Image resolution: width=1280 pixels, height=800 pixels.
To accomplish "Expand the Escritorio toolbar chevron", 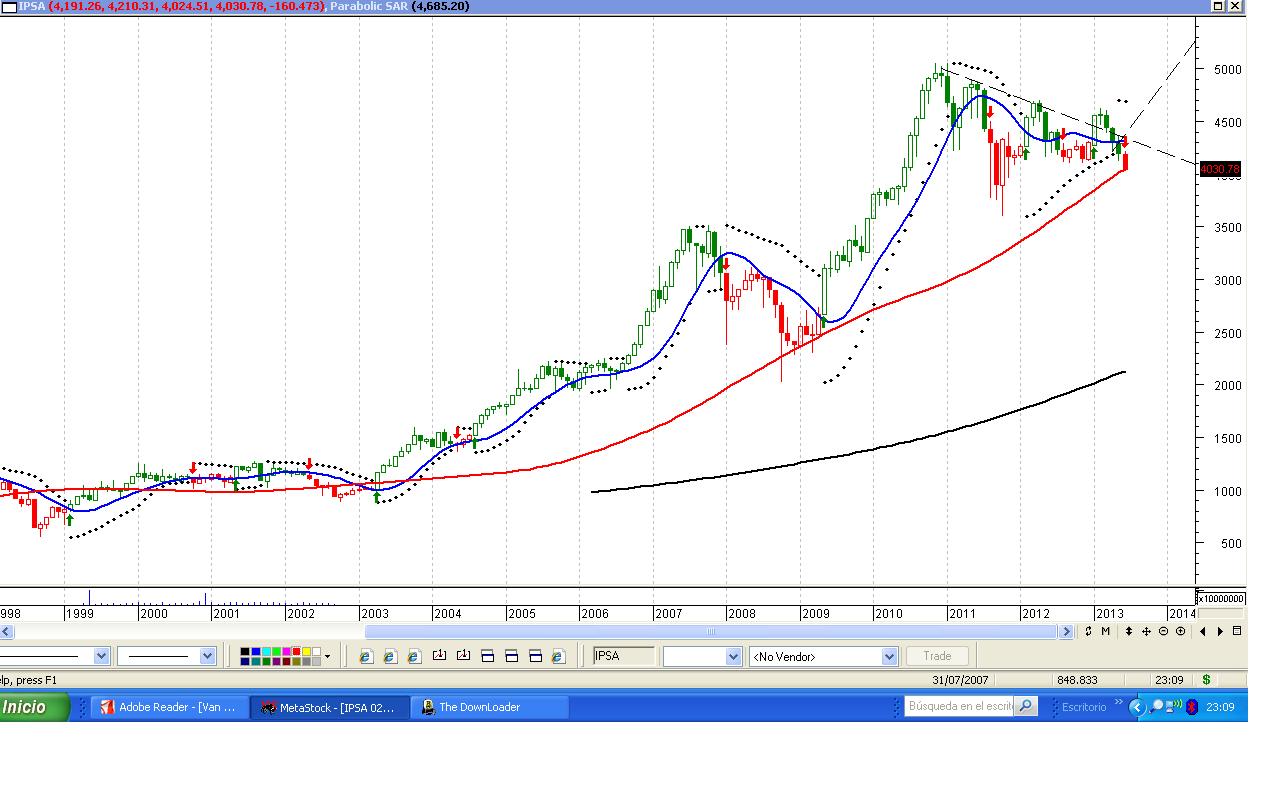I will click(1119, 704).
